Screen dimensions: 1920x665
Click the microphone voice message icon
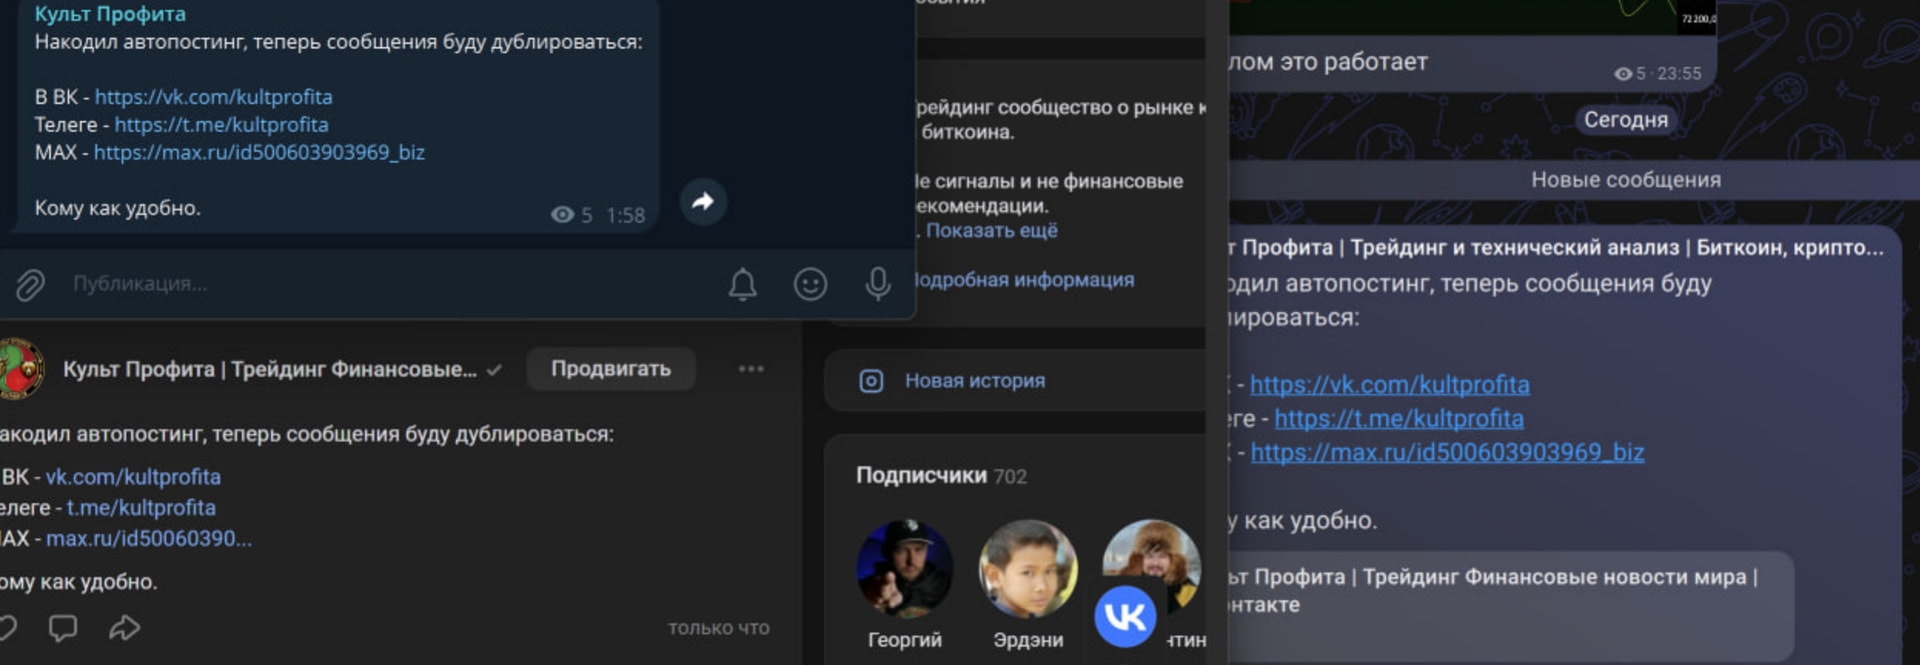coord(878,285)
